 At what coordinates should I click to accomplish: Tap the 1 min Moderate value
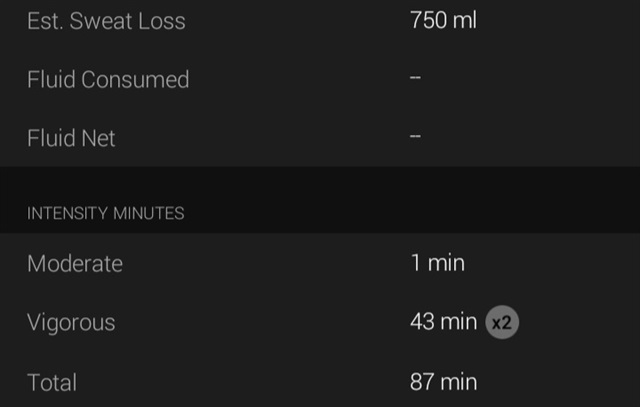tap(437, 264)
